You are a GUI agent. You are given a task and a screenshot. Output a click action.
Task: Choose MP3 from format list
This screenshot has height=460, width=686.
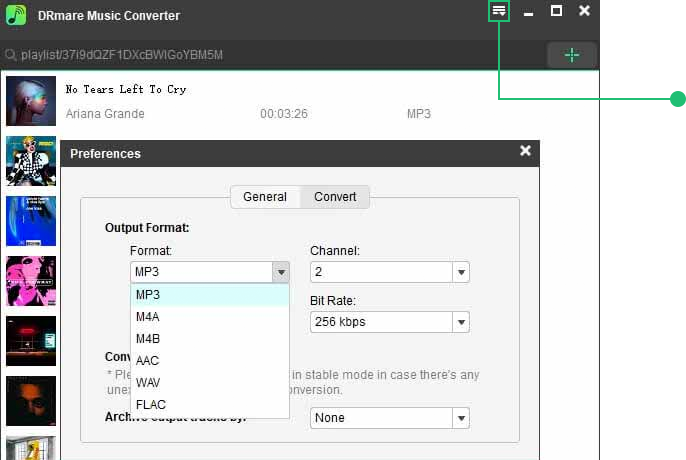(210, 295)
